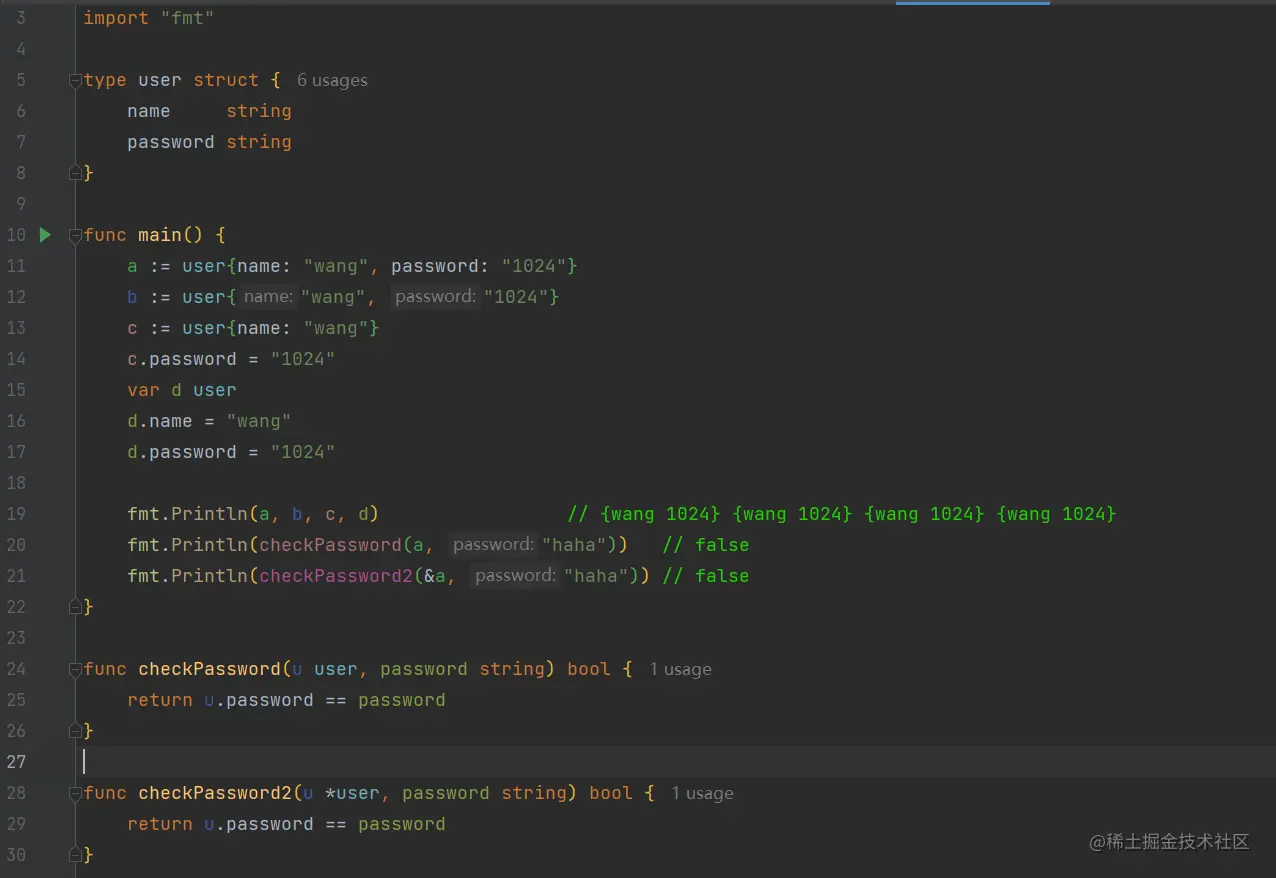Click the checkPassword2 call on line 21
Screen dimensions: 1276x878
[336, 576]
